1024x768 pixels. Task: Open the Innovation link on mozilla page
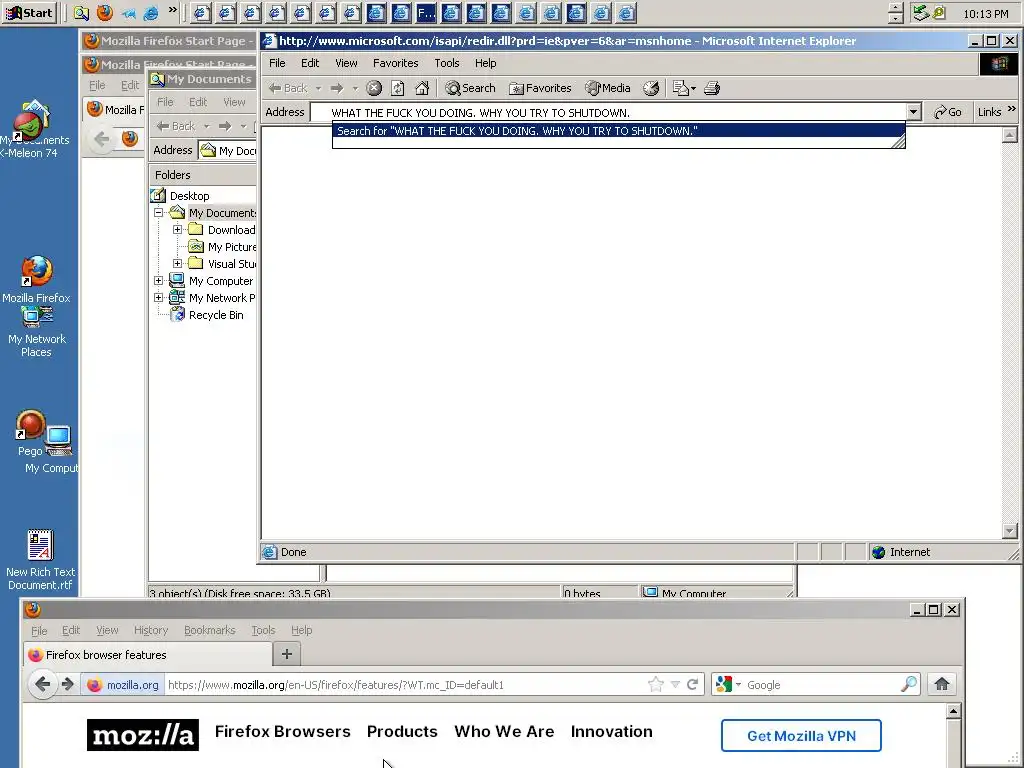coord(611,731)
